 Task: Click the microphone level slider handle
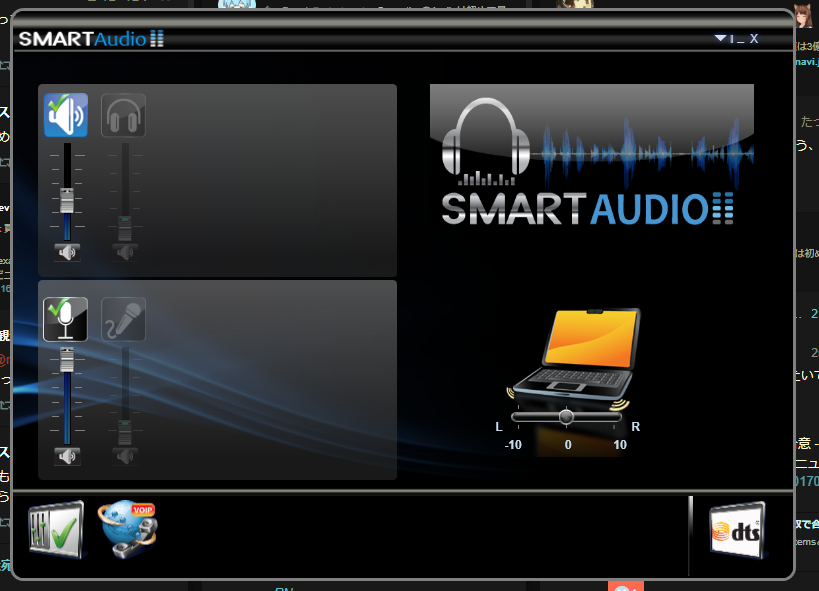click(x=67, y=360)
